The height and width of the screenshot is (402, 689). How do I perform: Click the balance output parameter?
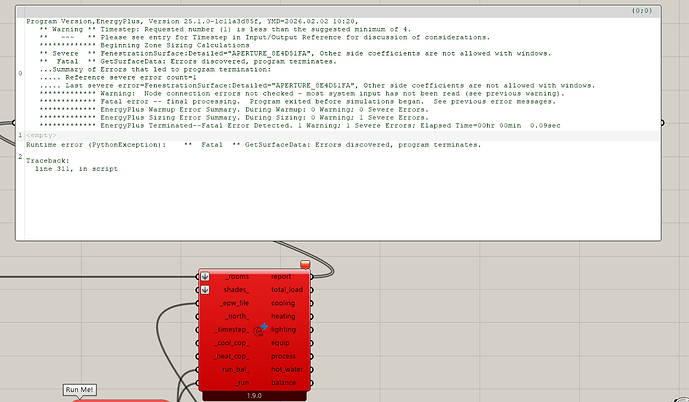pyautogui.click(x=284, y=383)
